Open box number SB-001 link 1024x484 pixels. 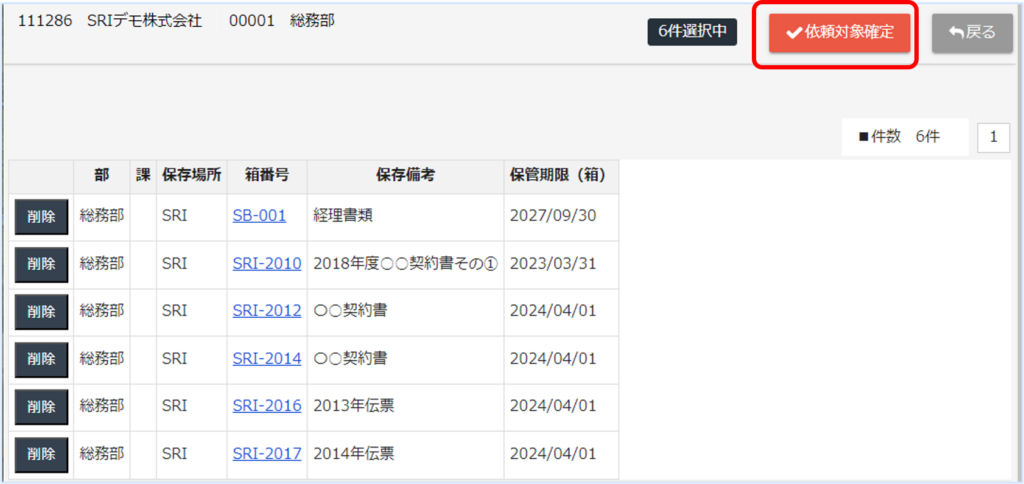[259, 216]
